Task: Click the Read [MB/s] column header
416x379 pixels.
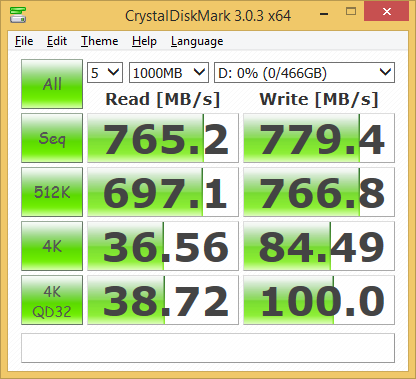Action: pyautogui.click(x=163, y=99)
